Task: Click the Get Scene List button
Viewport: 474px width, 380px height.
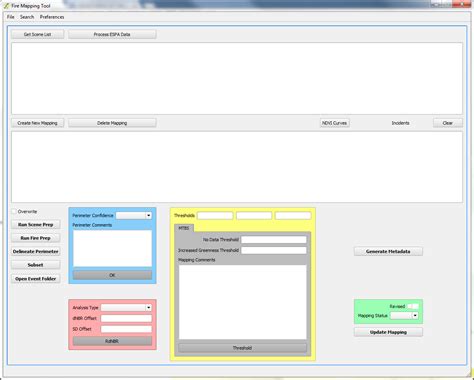Action: pos(37,34)
